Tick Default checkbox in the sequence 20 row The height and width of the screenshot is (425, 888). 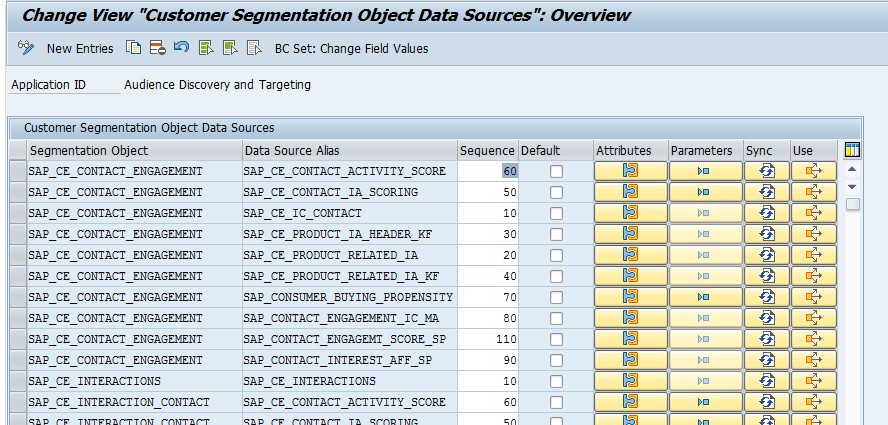click(557, 256)
